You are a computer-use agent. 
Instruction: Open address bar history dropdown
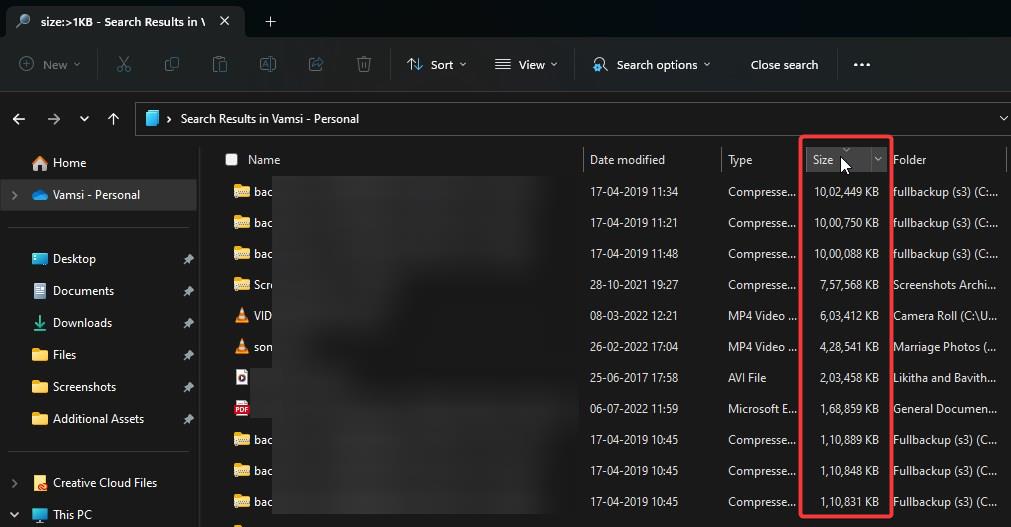pyautogui.click(x=1003, y=119)
